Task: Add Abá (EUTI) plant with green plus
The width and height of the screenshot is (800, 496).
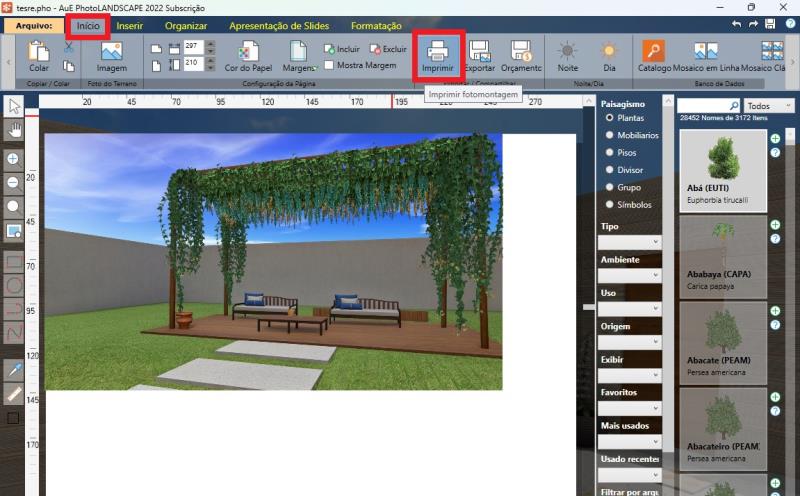Action: [x=775, y=138]
